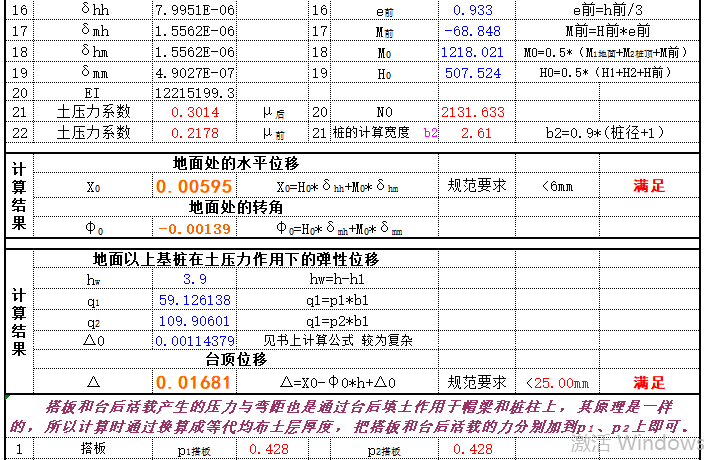The height and width of the screenshot is (460, 704).
Task: Select the δhh value 7.9951E-06 cell
Action: point(194,10)
